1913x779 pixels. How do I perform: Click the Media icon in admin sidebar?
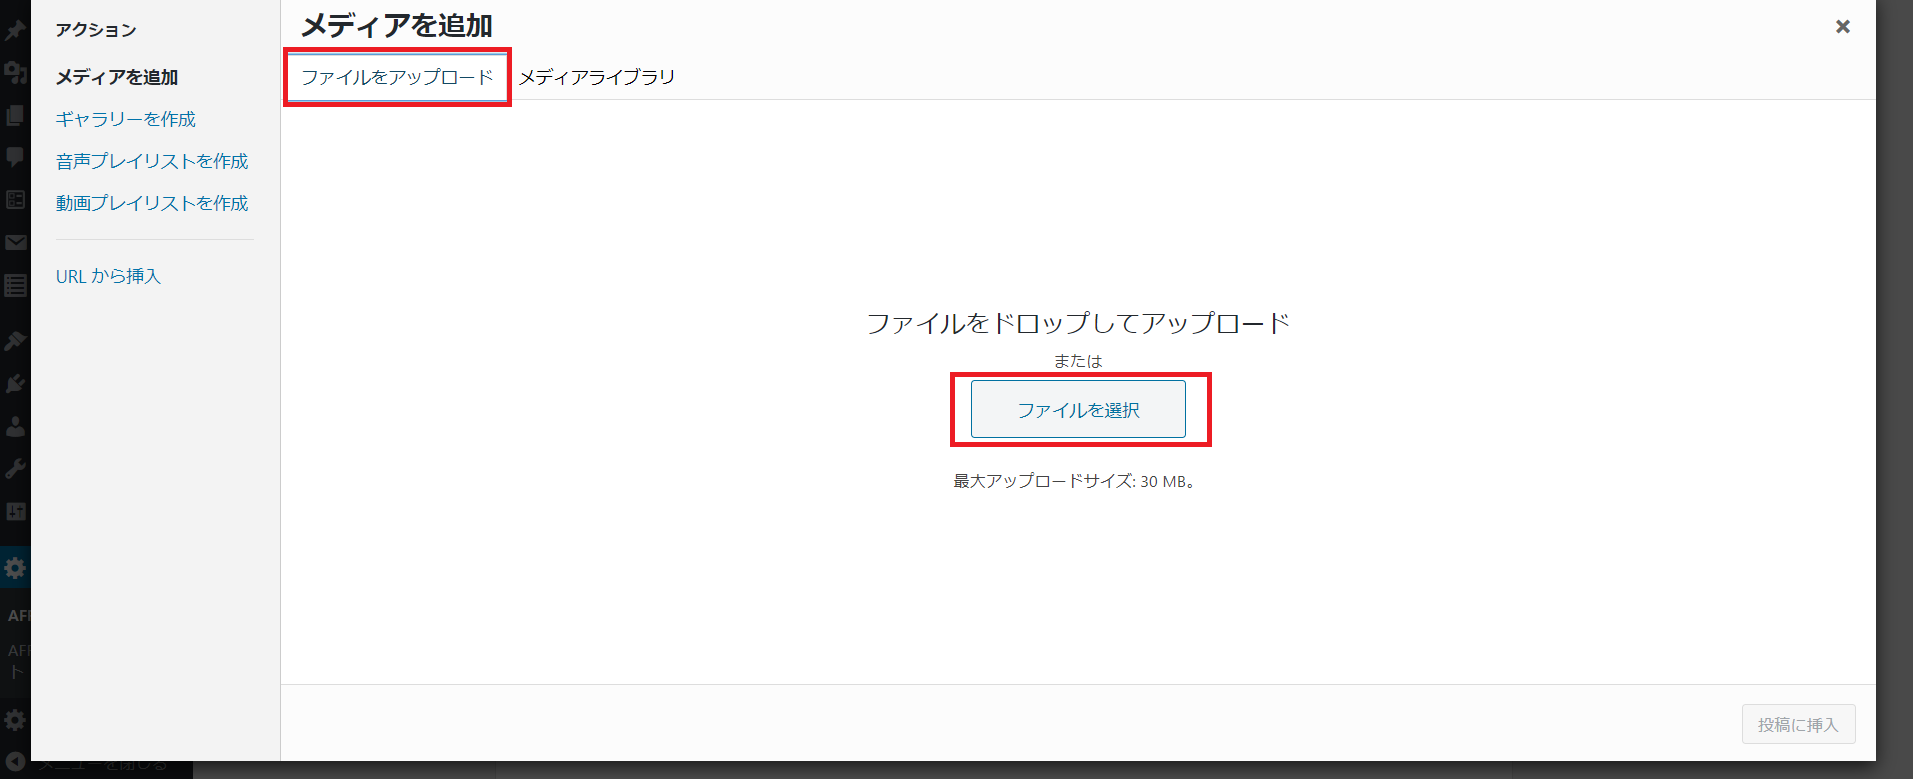pyautogui.click(x=15, y=72)
